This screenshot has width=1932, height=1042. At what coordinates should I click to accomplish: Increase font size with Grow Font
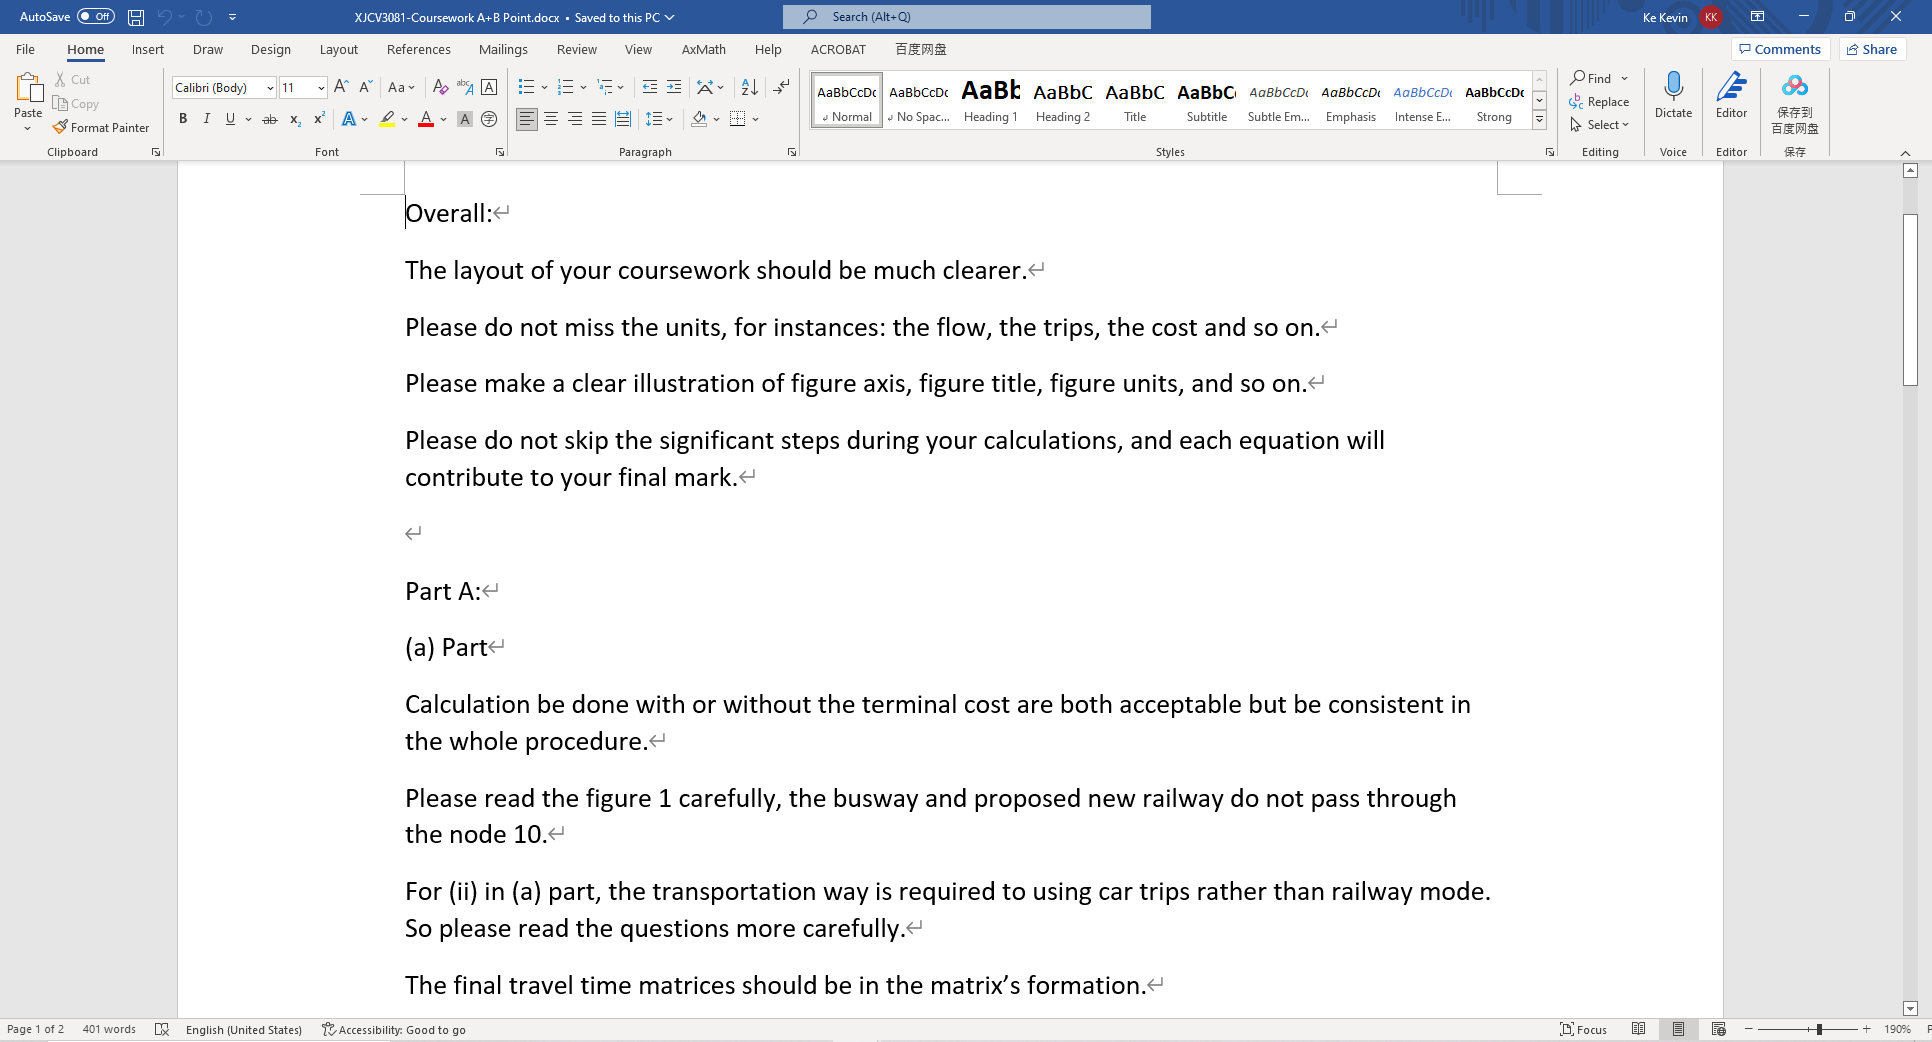(x=341, y=88)
